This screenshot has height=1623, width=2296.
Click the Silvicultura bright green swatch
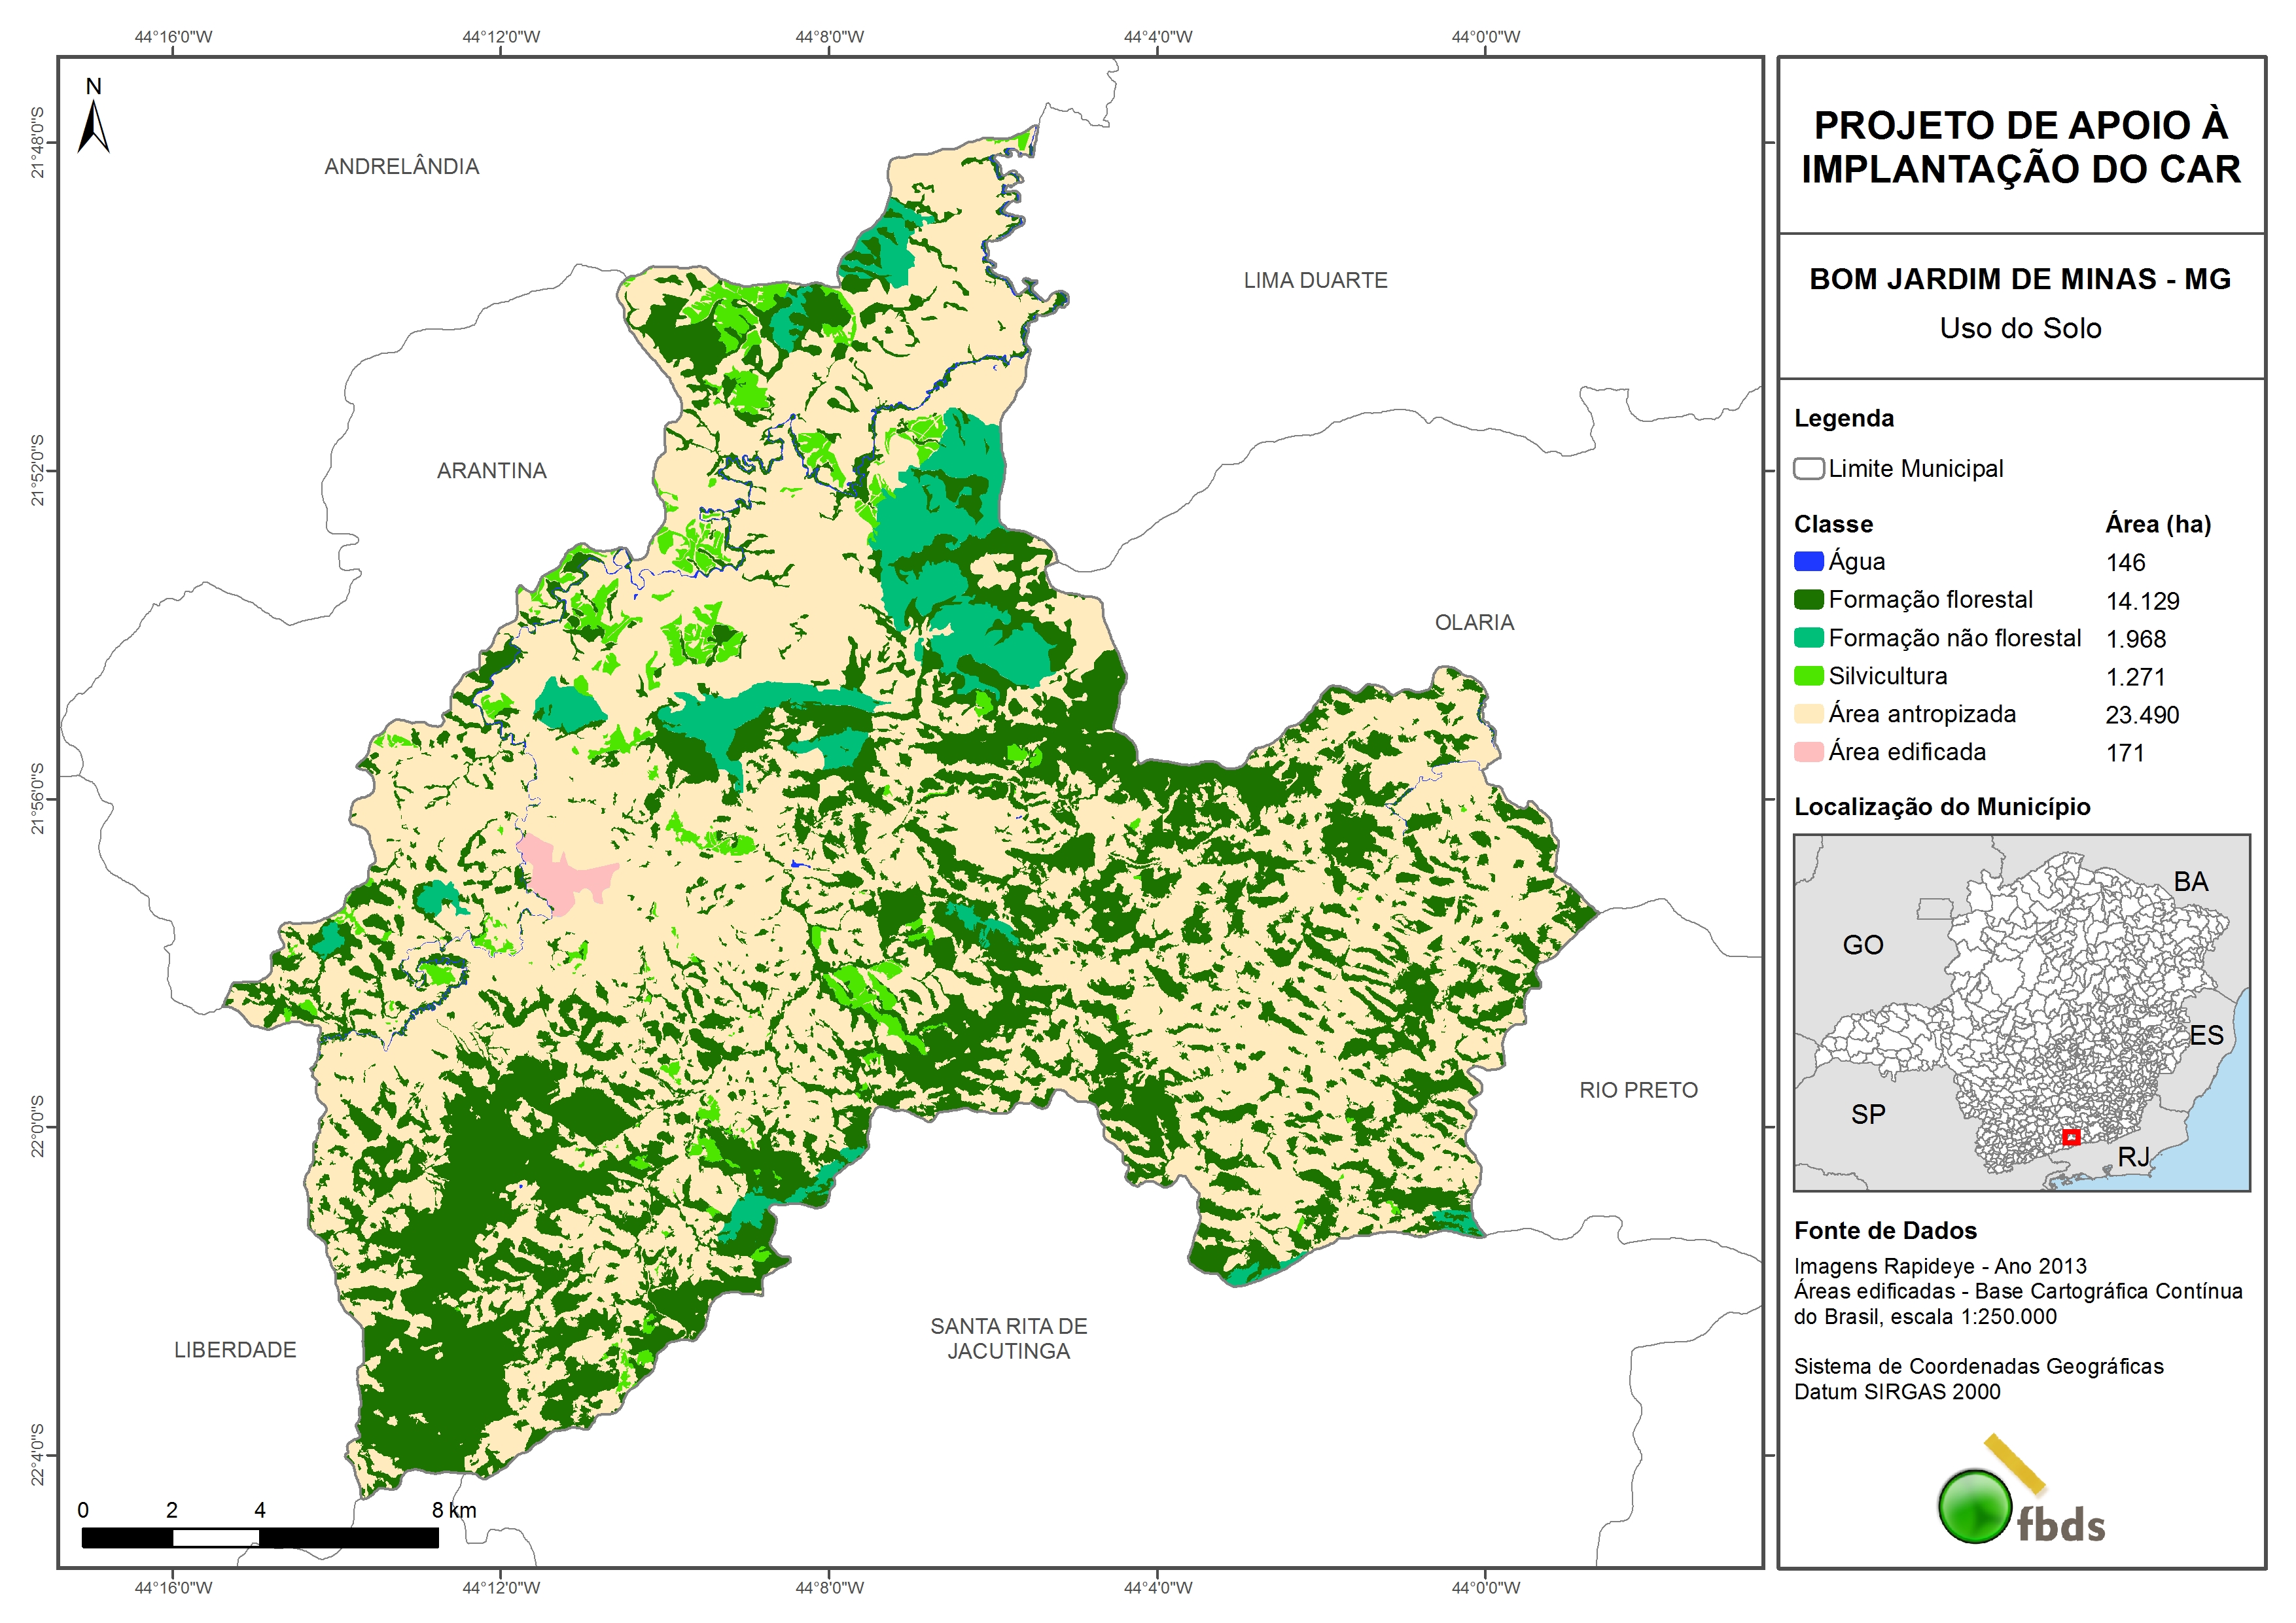coord(1808,676)
